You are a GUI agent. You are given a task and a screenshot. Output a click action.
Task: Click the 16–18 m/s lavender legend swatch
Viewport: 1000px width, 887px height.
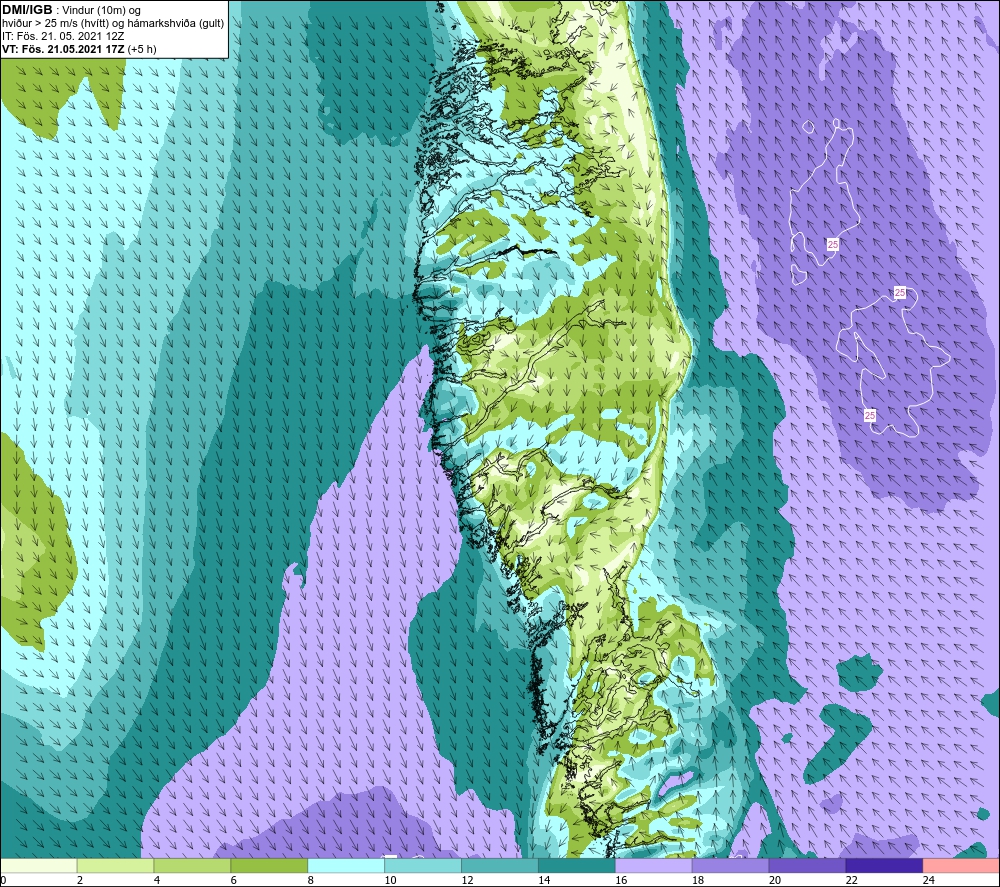click(x=654, y=865)
